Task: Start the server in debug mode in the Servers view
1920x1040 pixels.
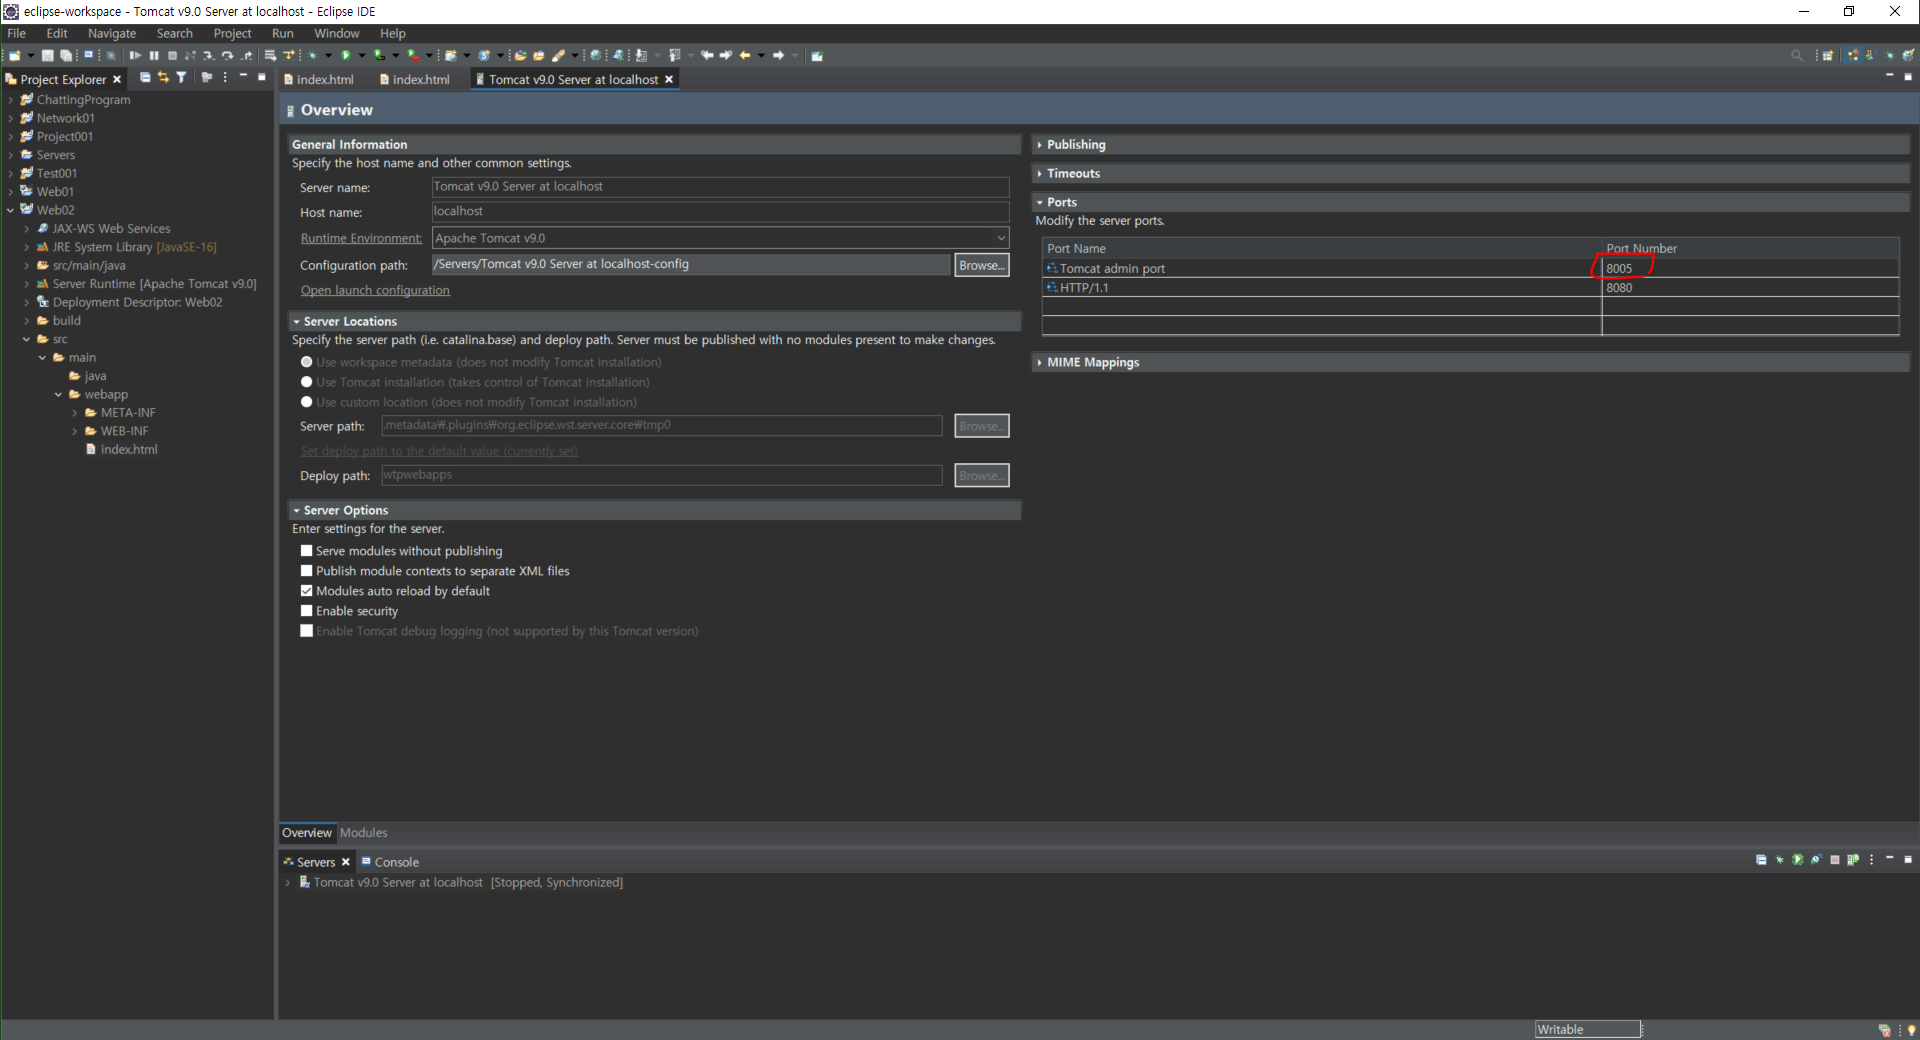Action: coord(1779,860)
